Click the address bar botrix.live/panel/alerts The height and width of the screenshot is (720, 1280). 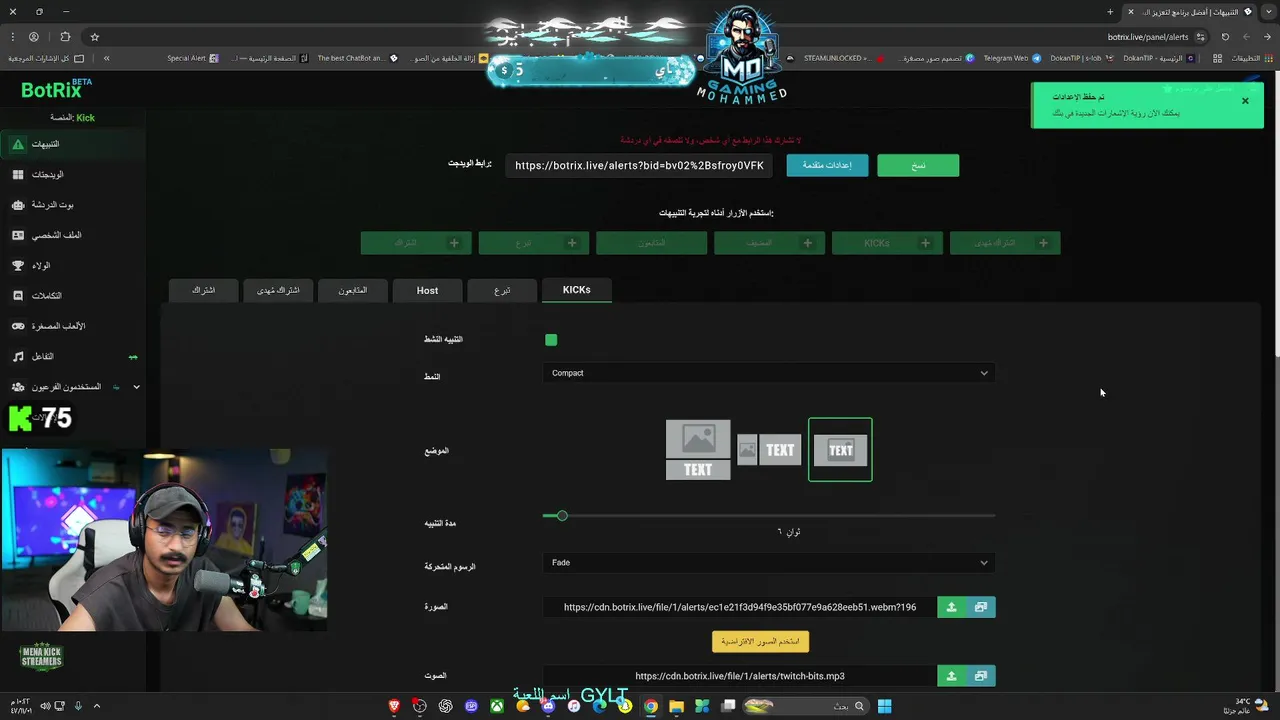pos(1148,37)
